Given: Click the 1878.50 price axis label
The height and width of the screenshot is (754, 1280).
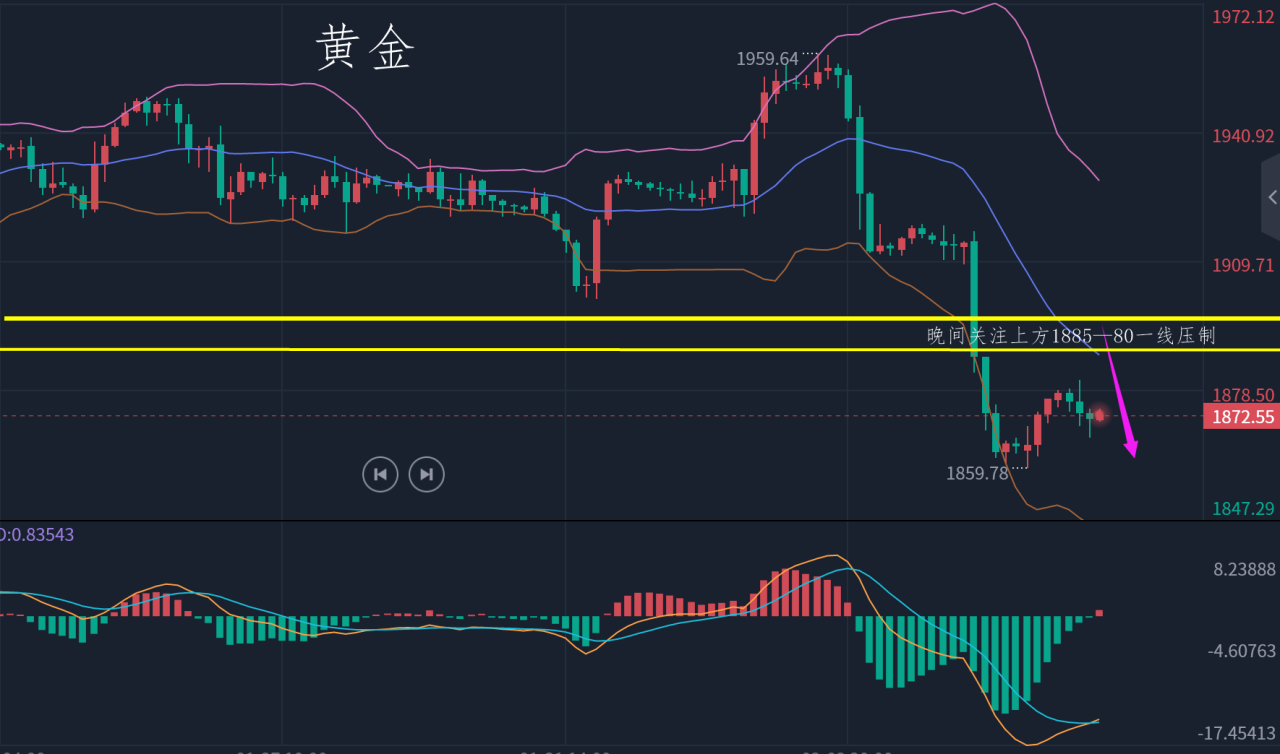Looking at the screenshot, I should (x=1243, y=395).
